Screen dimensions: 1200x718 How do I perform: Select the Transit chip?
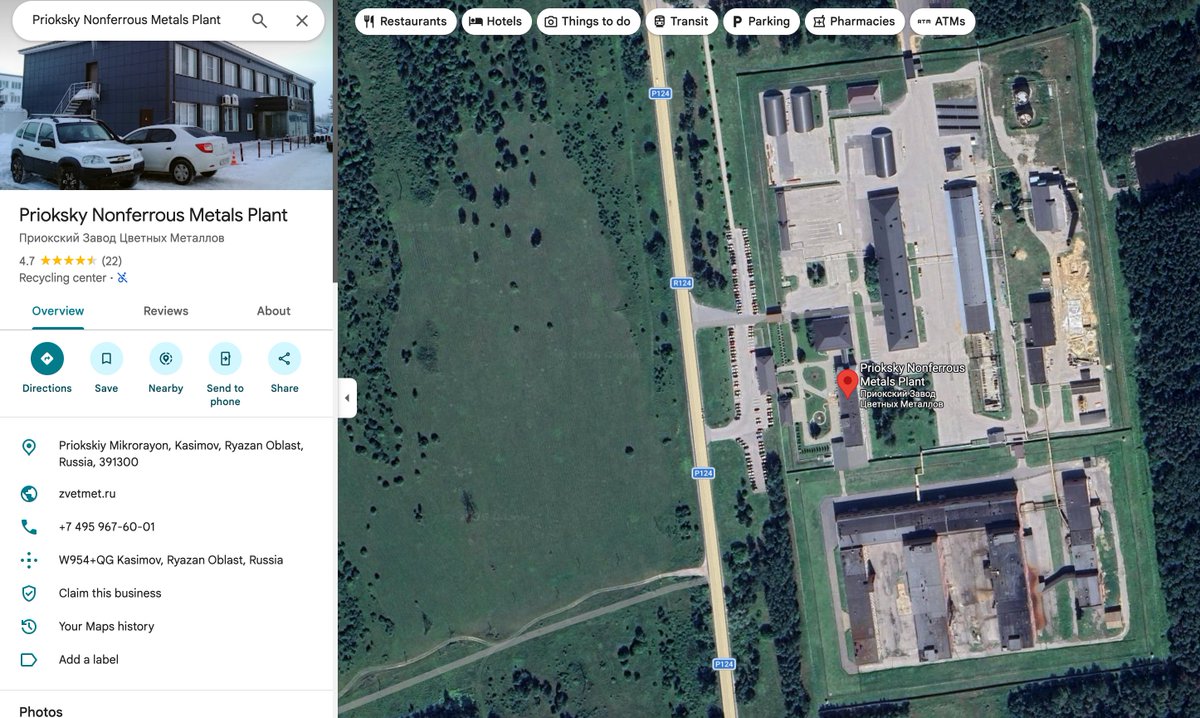[681, 21]
